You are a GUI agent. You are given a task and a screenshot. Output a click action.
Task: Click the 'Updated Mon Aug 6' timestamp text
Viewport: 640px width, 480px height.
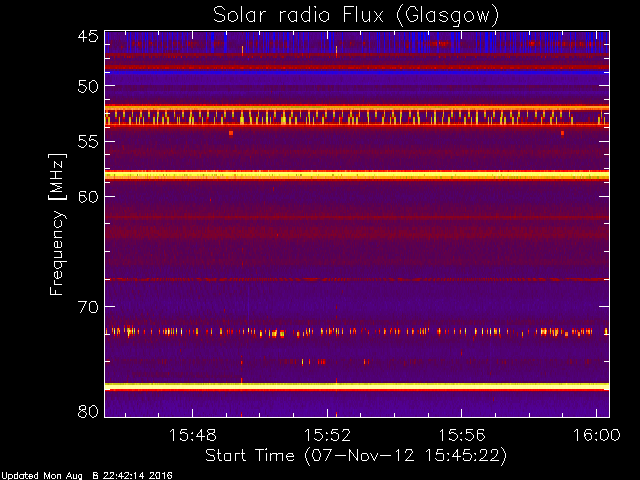click(x=50, y=476)
